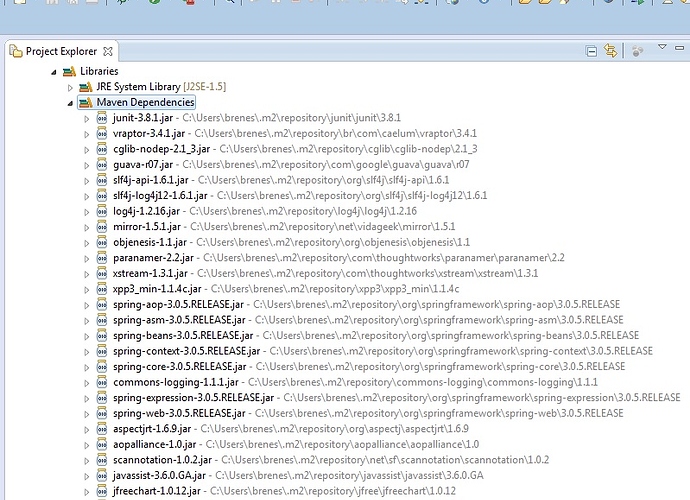The height and width of the screenshot is (500, 690).
Task: Select slf4j-log4j12-1.6.1.jar file name
Action: pyautogui.click(x=160, y=195)
